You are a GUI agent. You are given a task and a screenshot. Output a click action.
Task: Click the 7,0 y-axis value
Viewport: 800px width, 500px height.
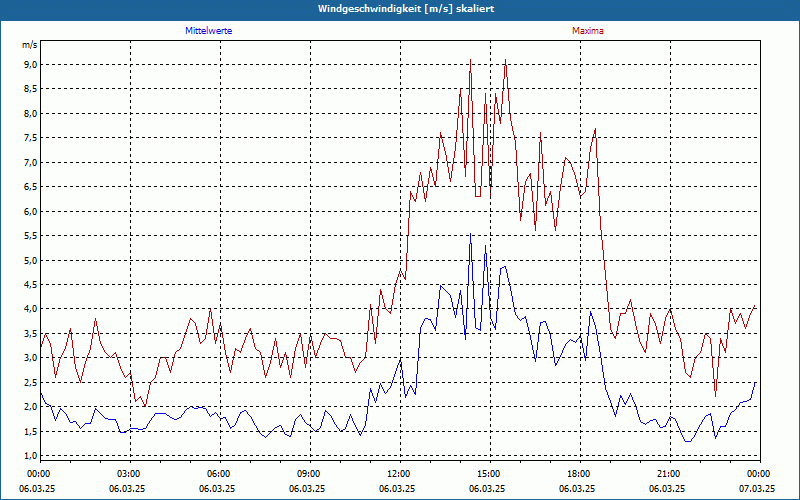[x=30, y=162]
